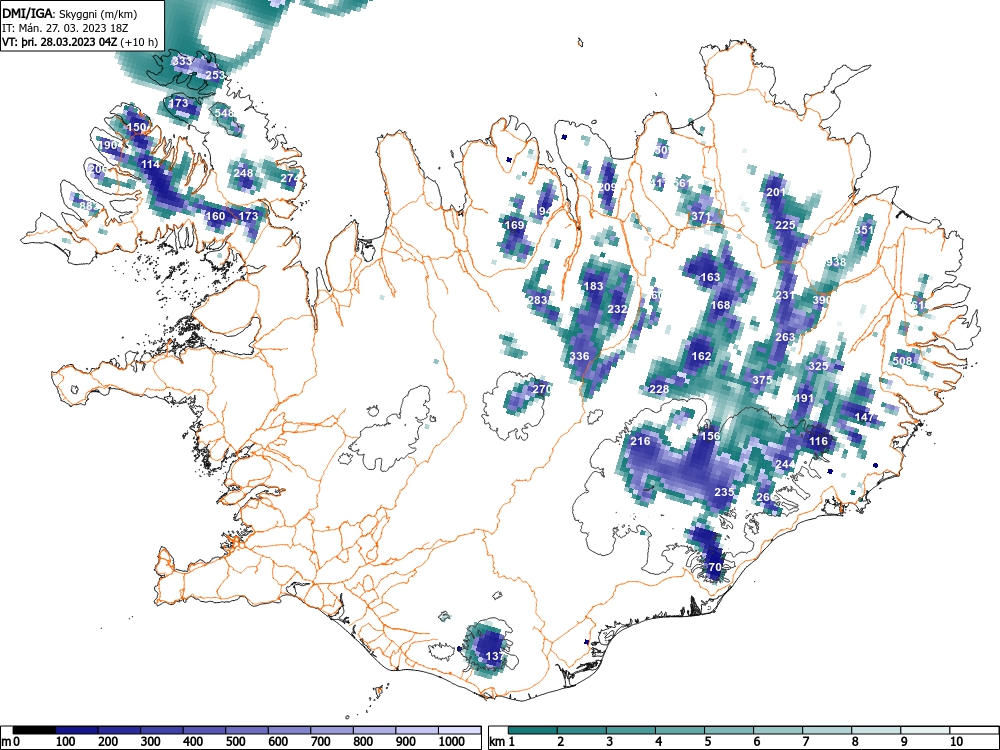Click the map value 137 in the south
Image resolution: width=1000 pixels, height=750 pixels.
point(496,656)
